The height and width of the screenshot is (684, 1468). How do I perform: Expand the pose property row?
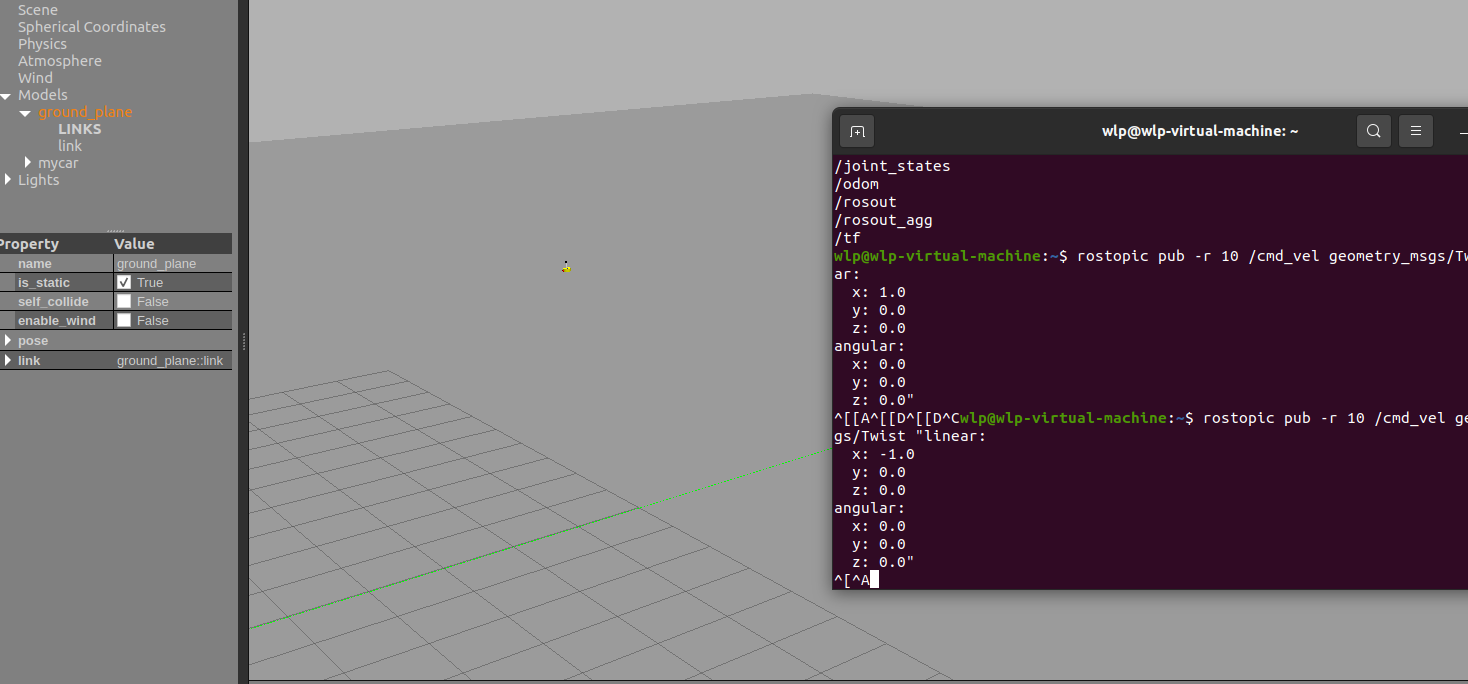pos(8,341)
